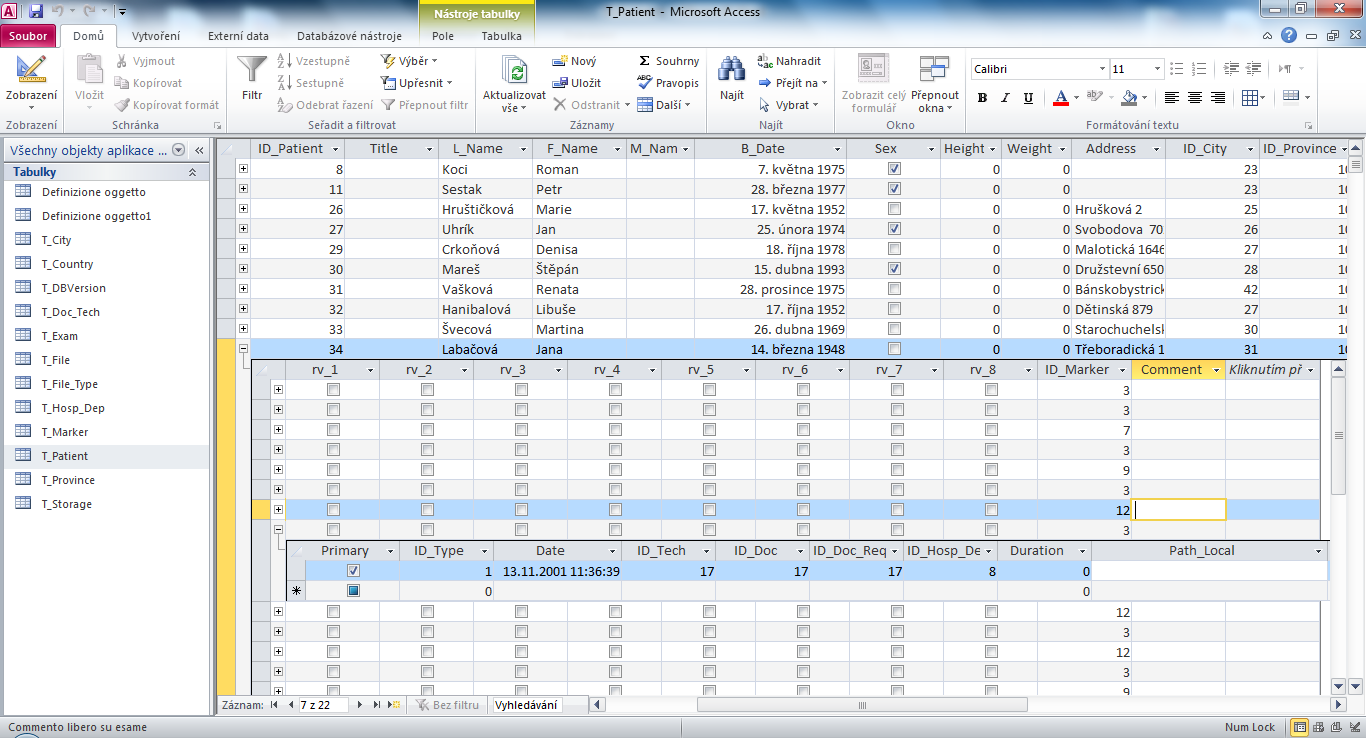Open Microsoft Access help icon

pyautogui.click(x=1291, y=35)
